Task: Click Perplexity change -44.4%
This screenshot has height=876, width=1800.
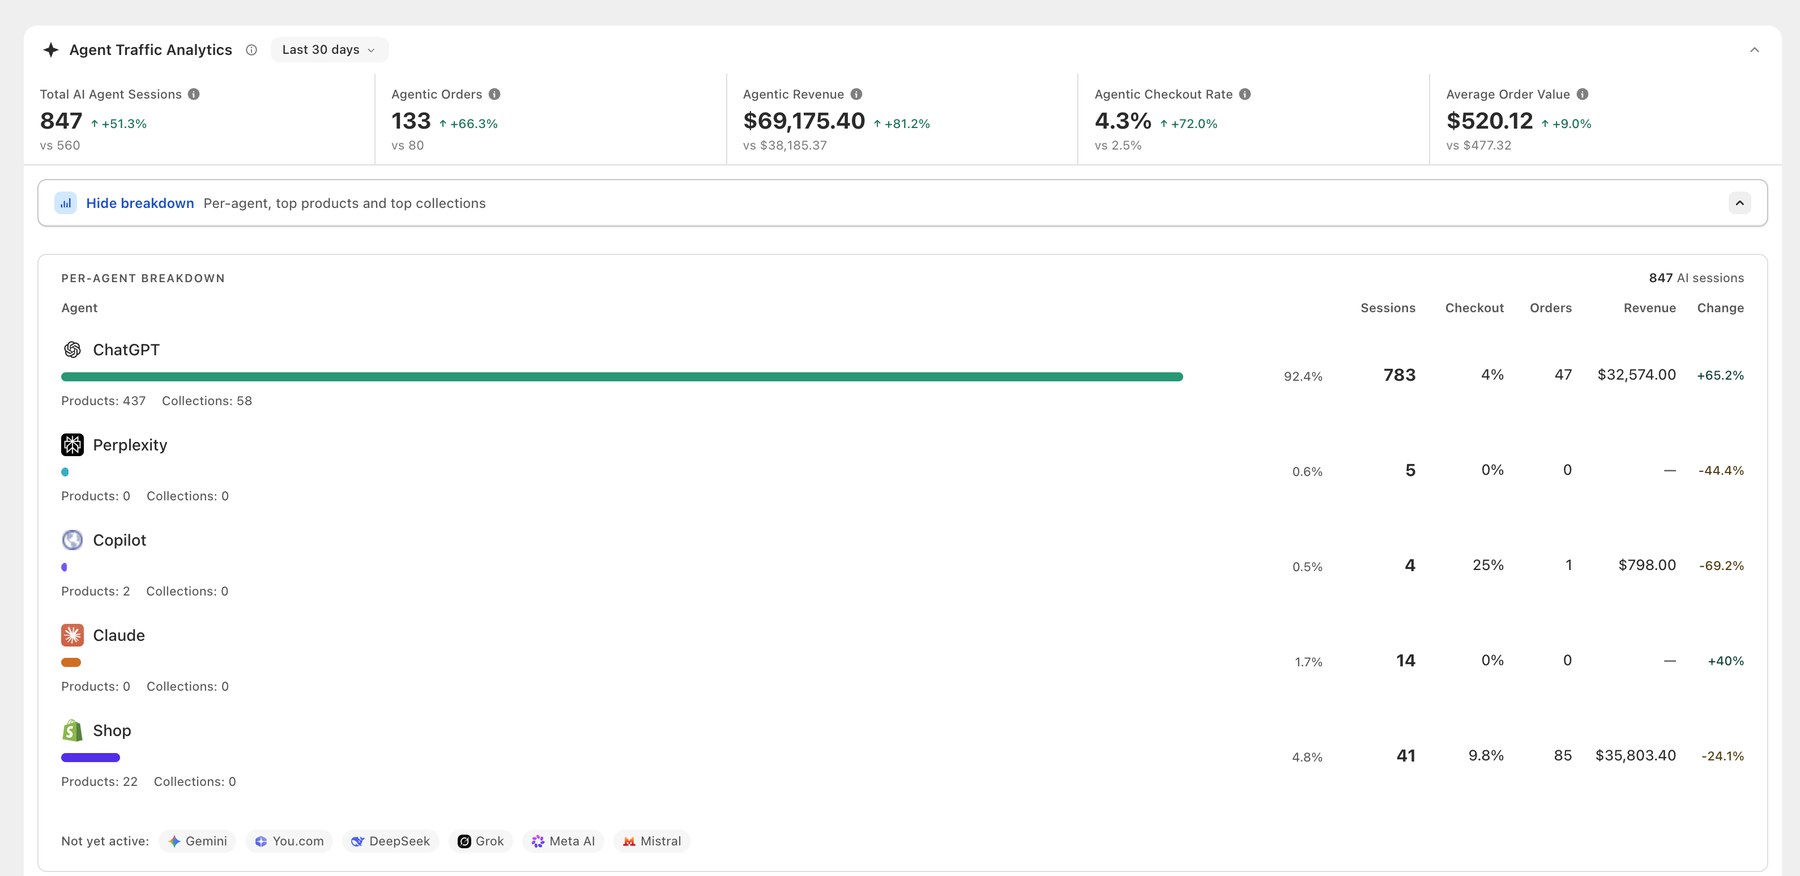Action: (1721, 471)
